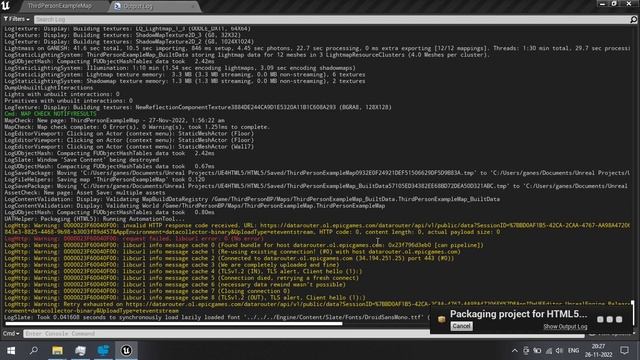Viewport: 640px width, 360px height.
Task: Open the clock showing 20:27
Action: click(x=599, y=351)
